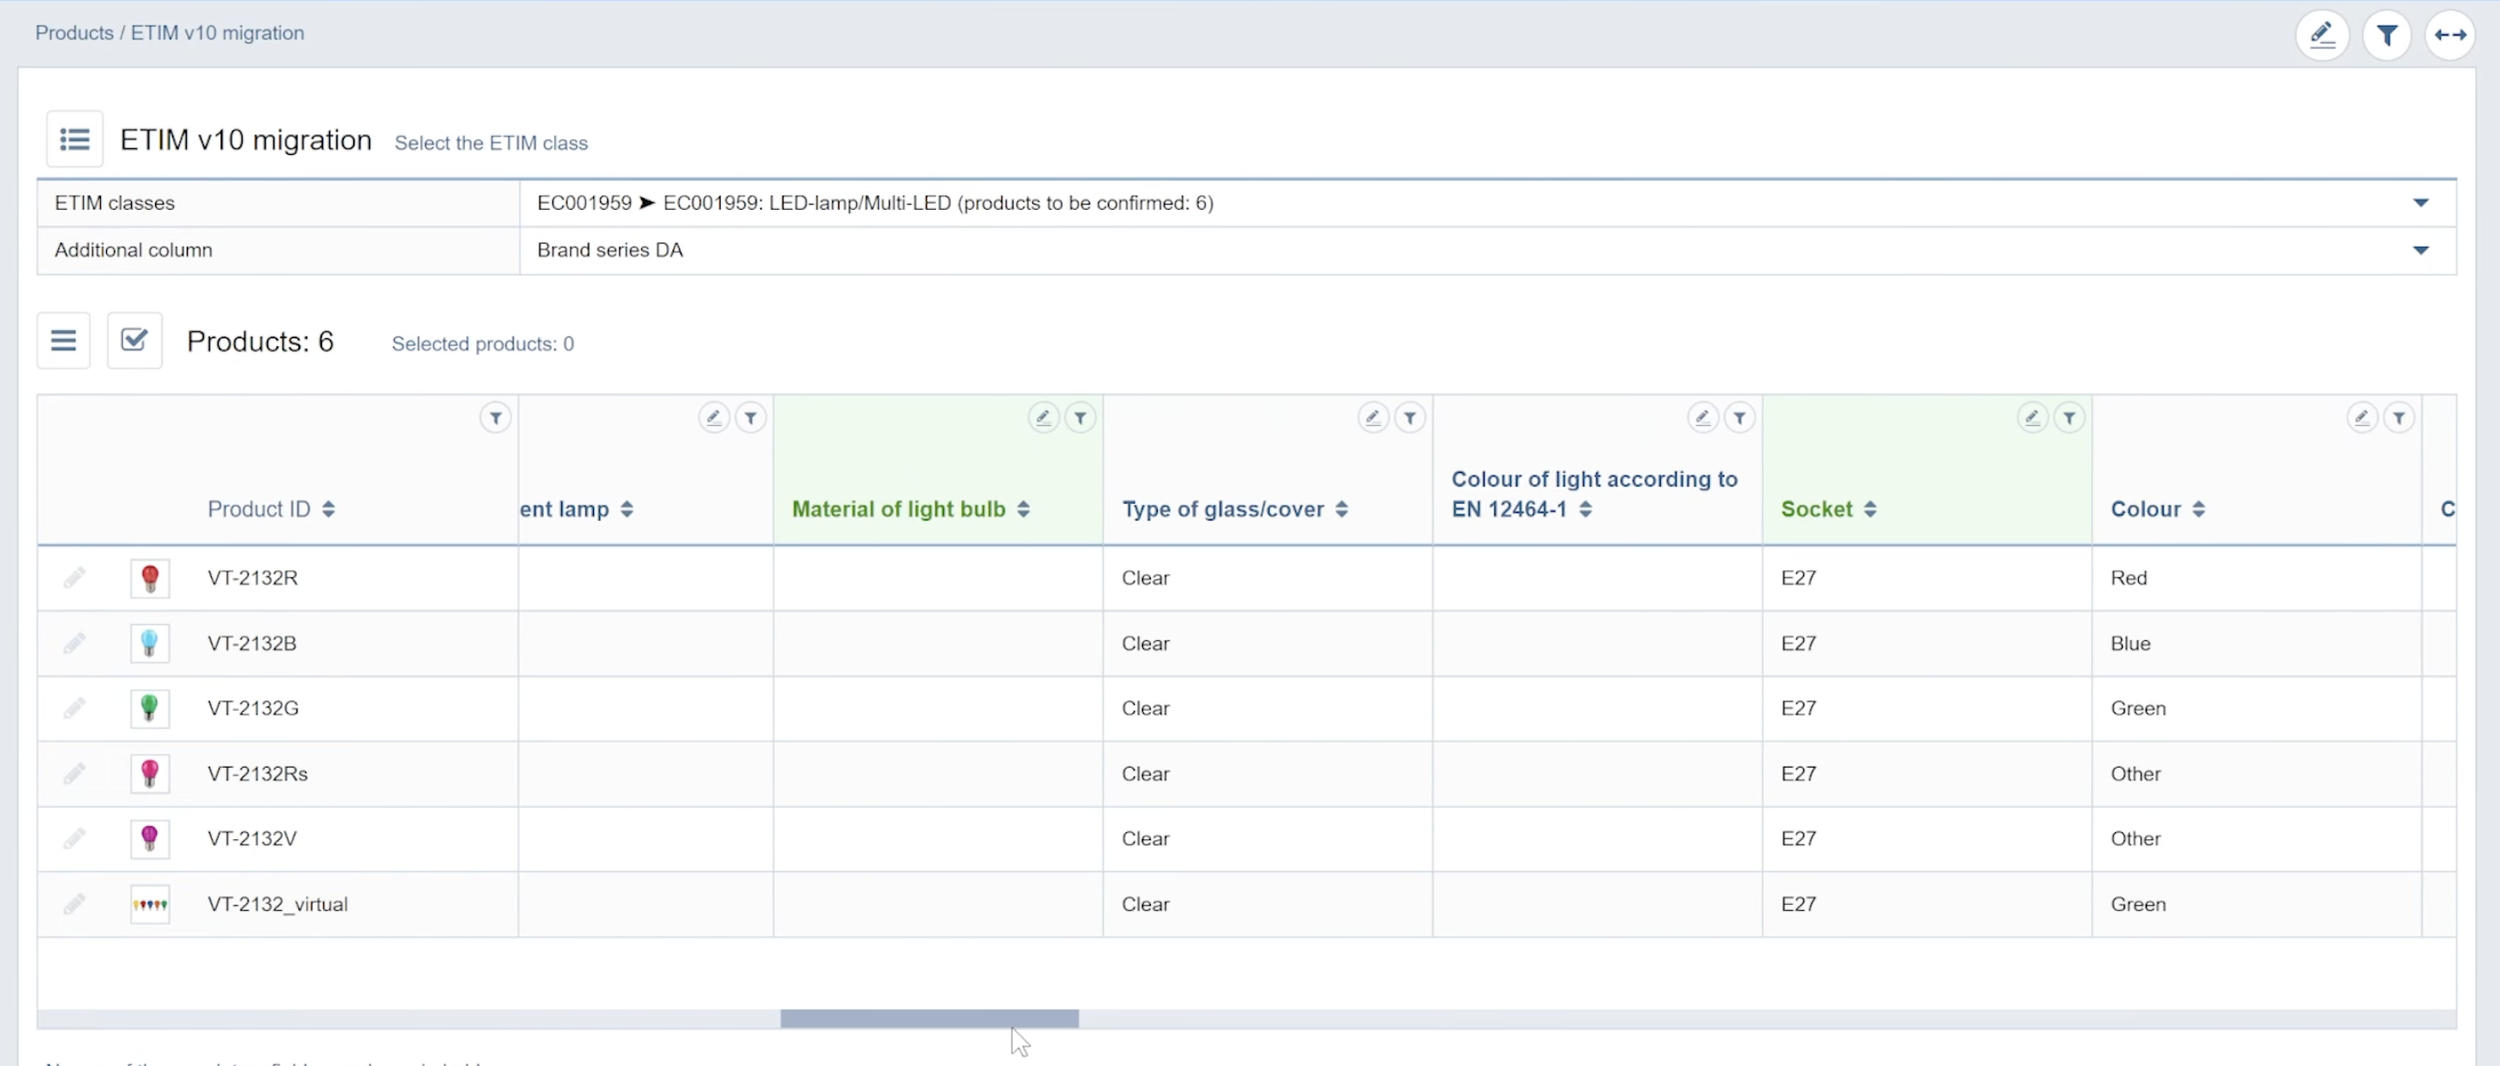2500x1066 pixels.
Task: Edit product VT-2132B with pencil icon
Action: tap(74, 643)
